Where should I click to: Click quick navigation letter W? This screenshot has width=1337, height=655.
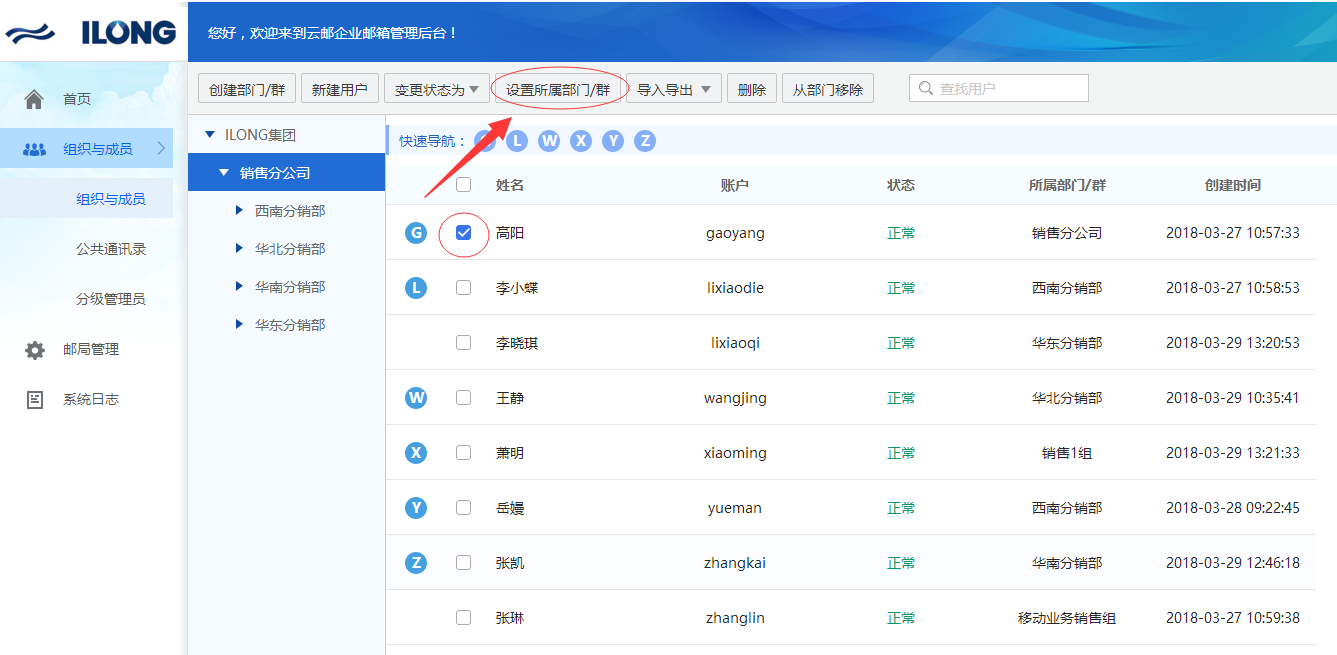[x=548, y=141]
